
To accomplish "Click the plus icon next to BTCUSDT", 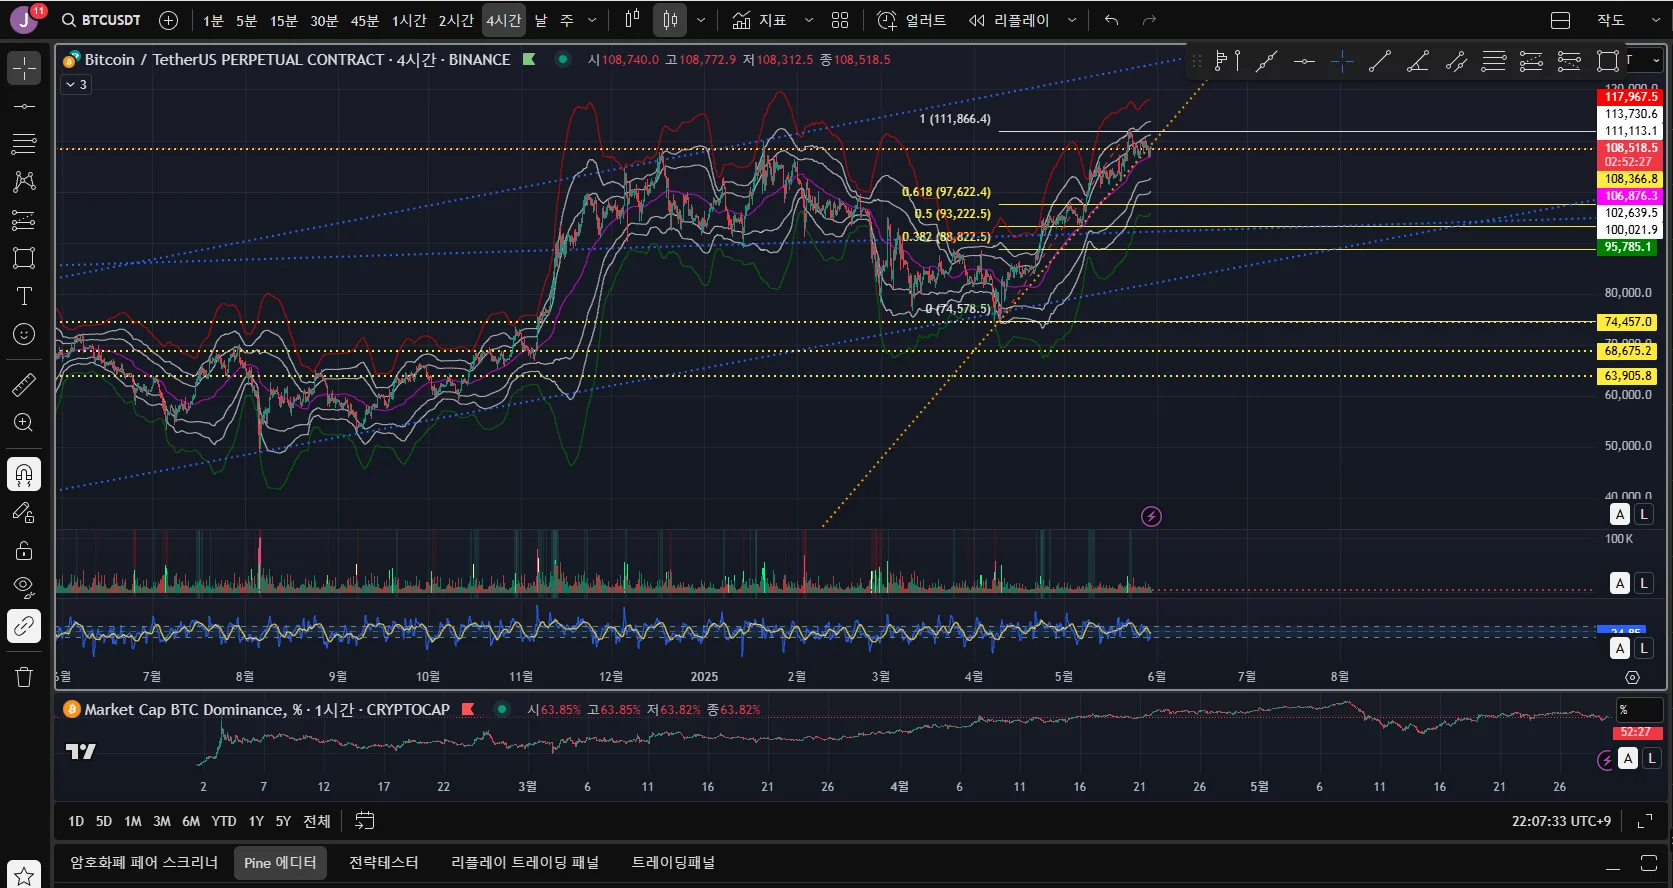I will click(168, 20).
